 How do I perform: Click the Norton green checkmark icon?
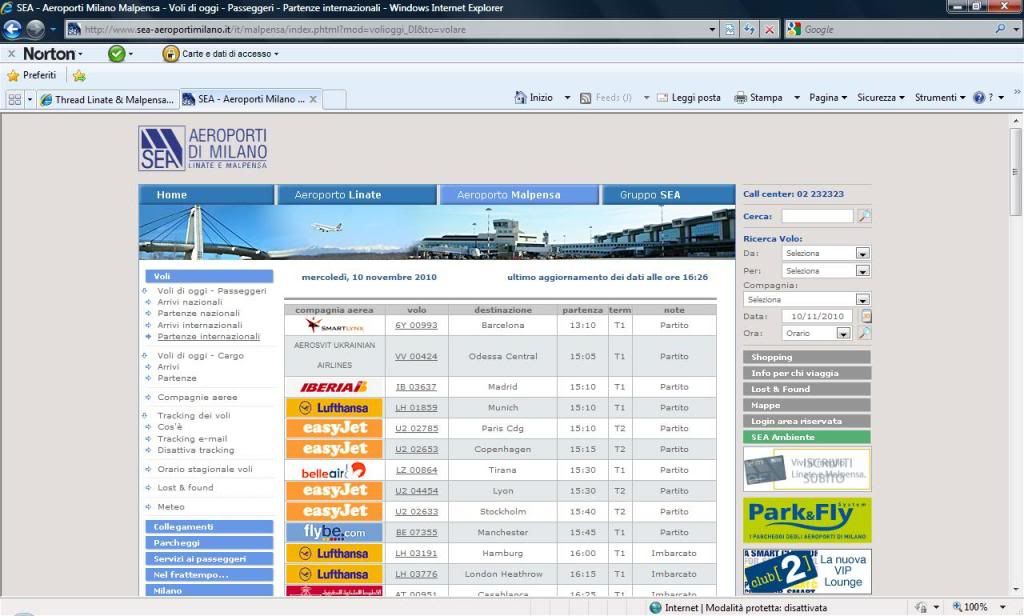[116, 54]
